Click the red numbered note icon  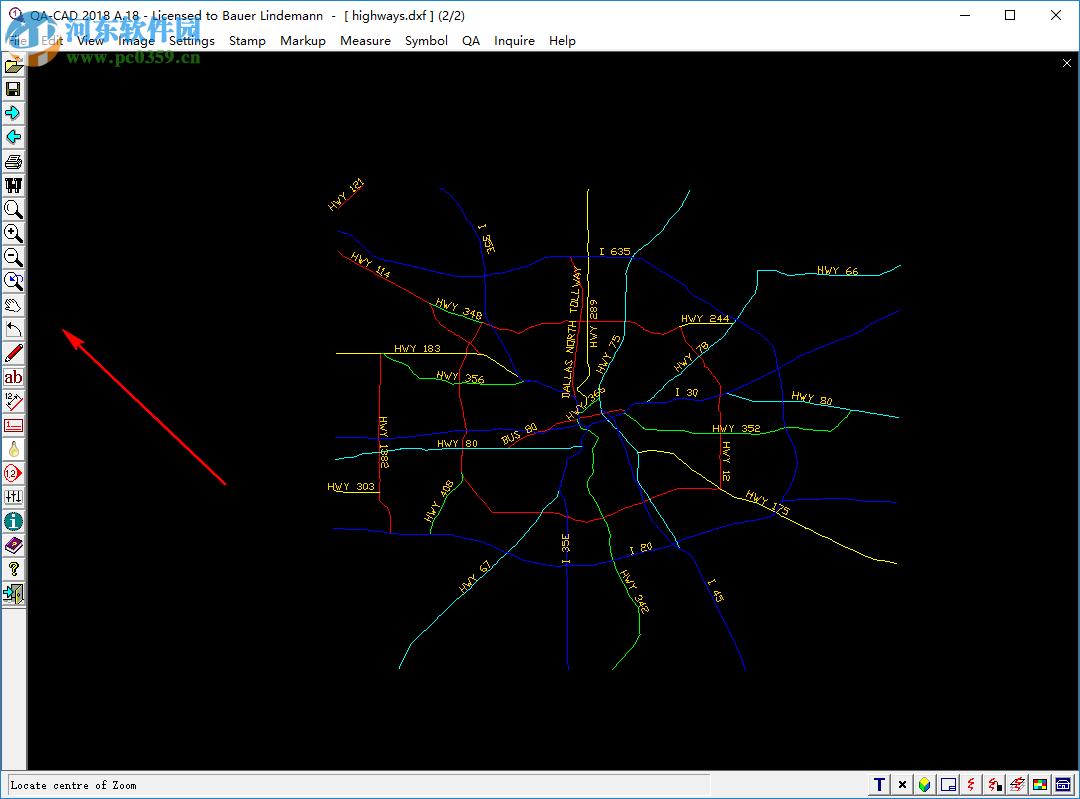(x=13, y=425)
